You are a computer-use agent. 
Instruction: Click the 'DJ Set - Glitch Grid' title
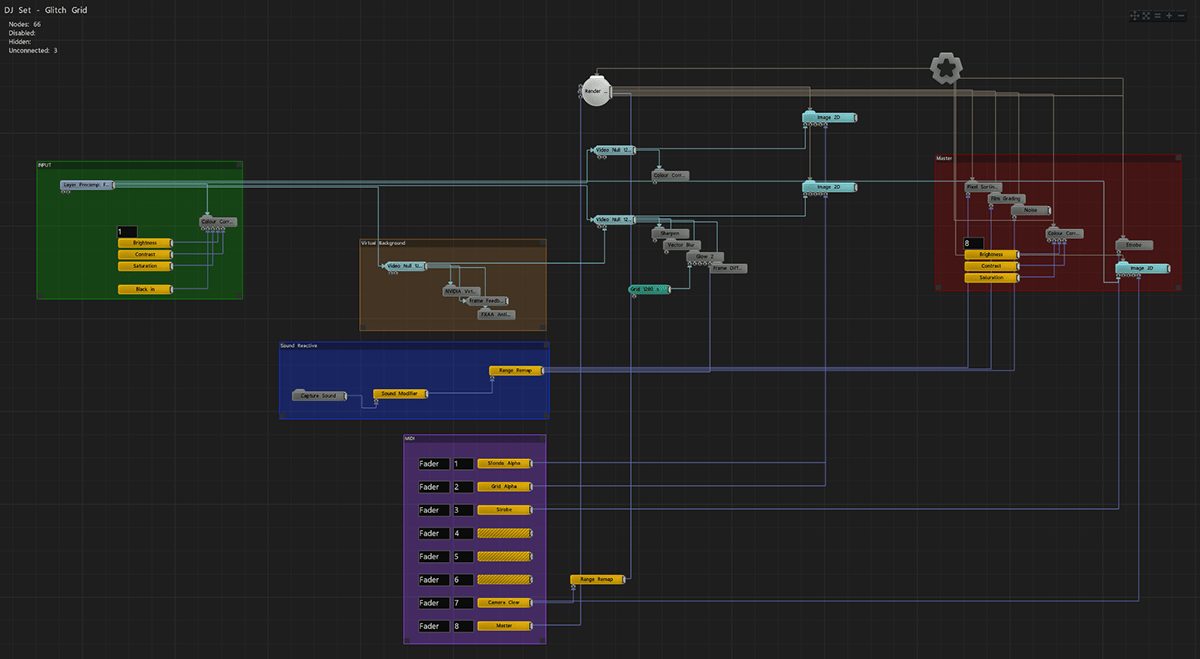(x=45, y=10)
